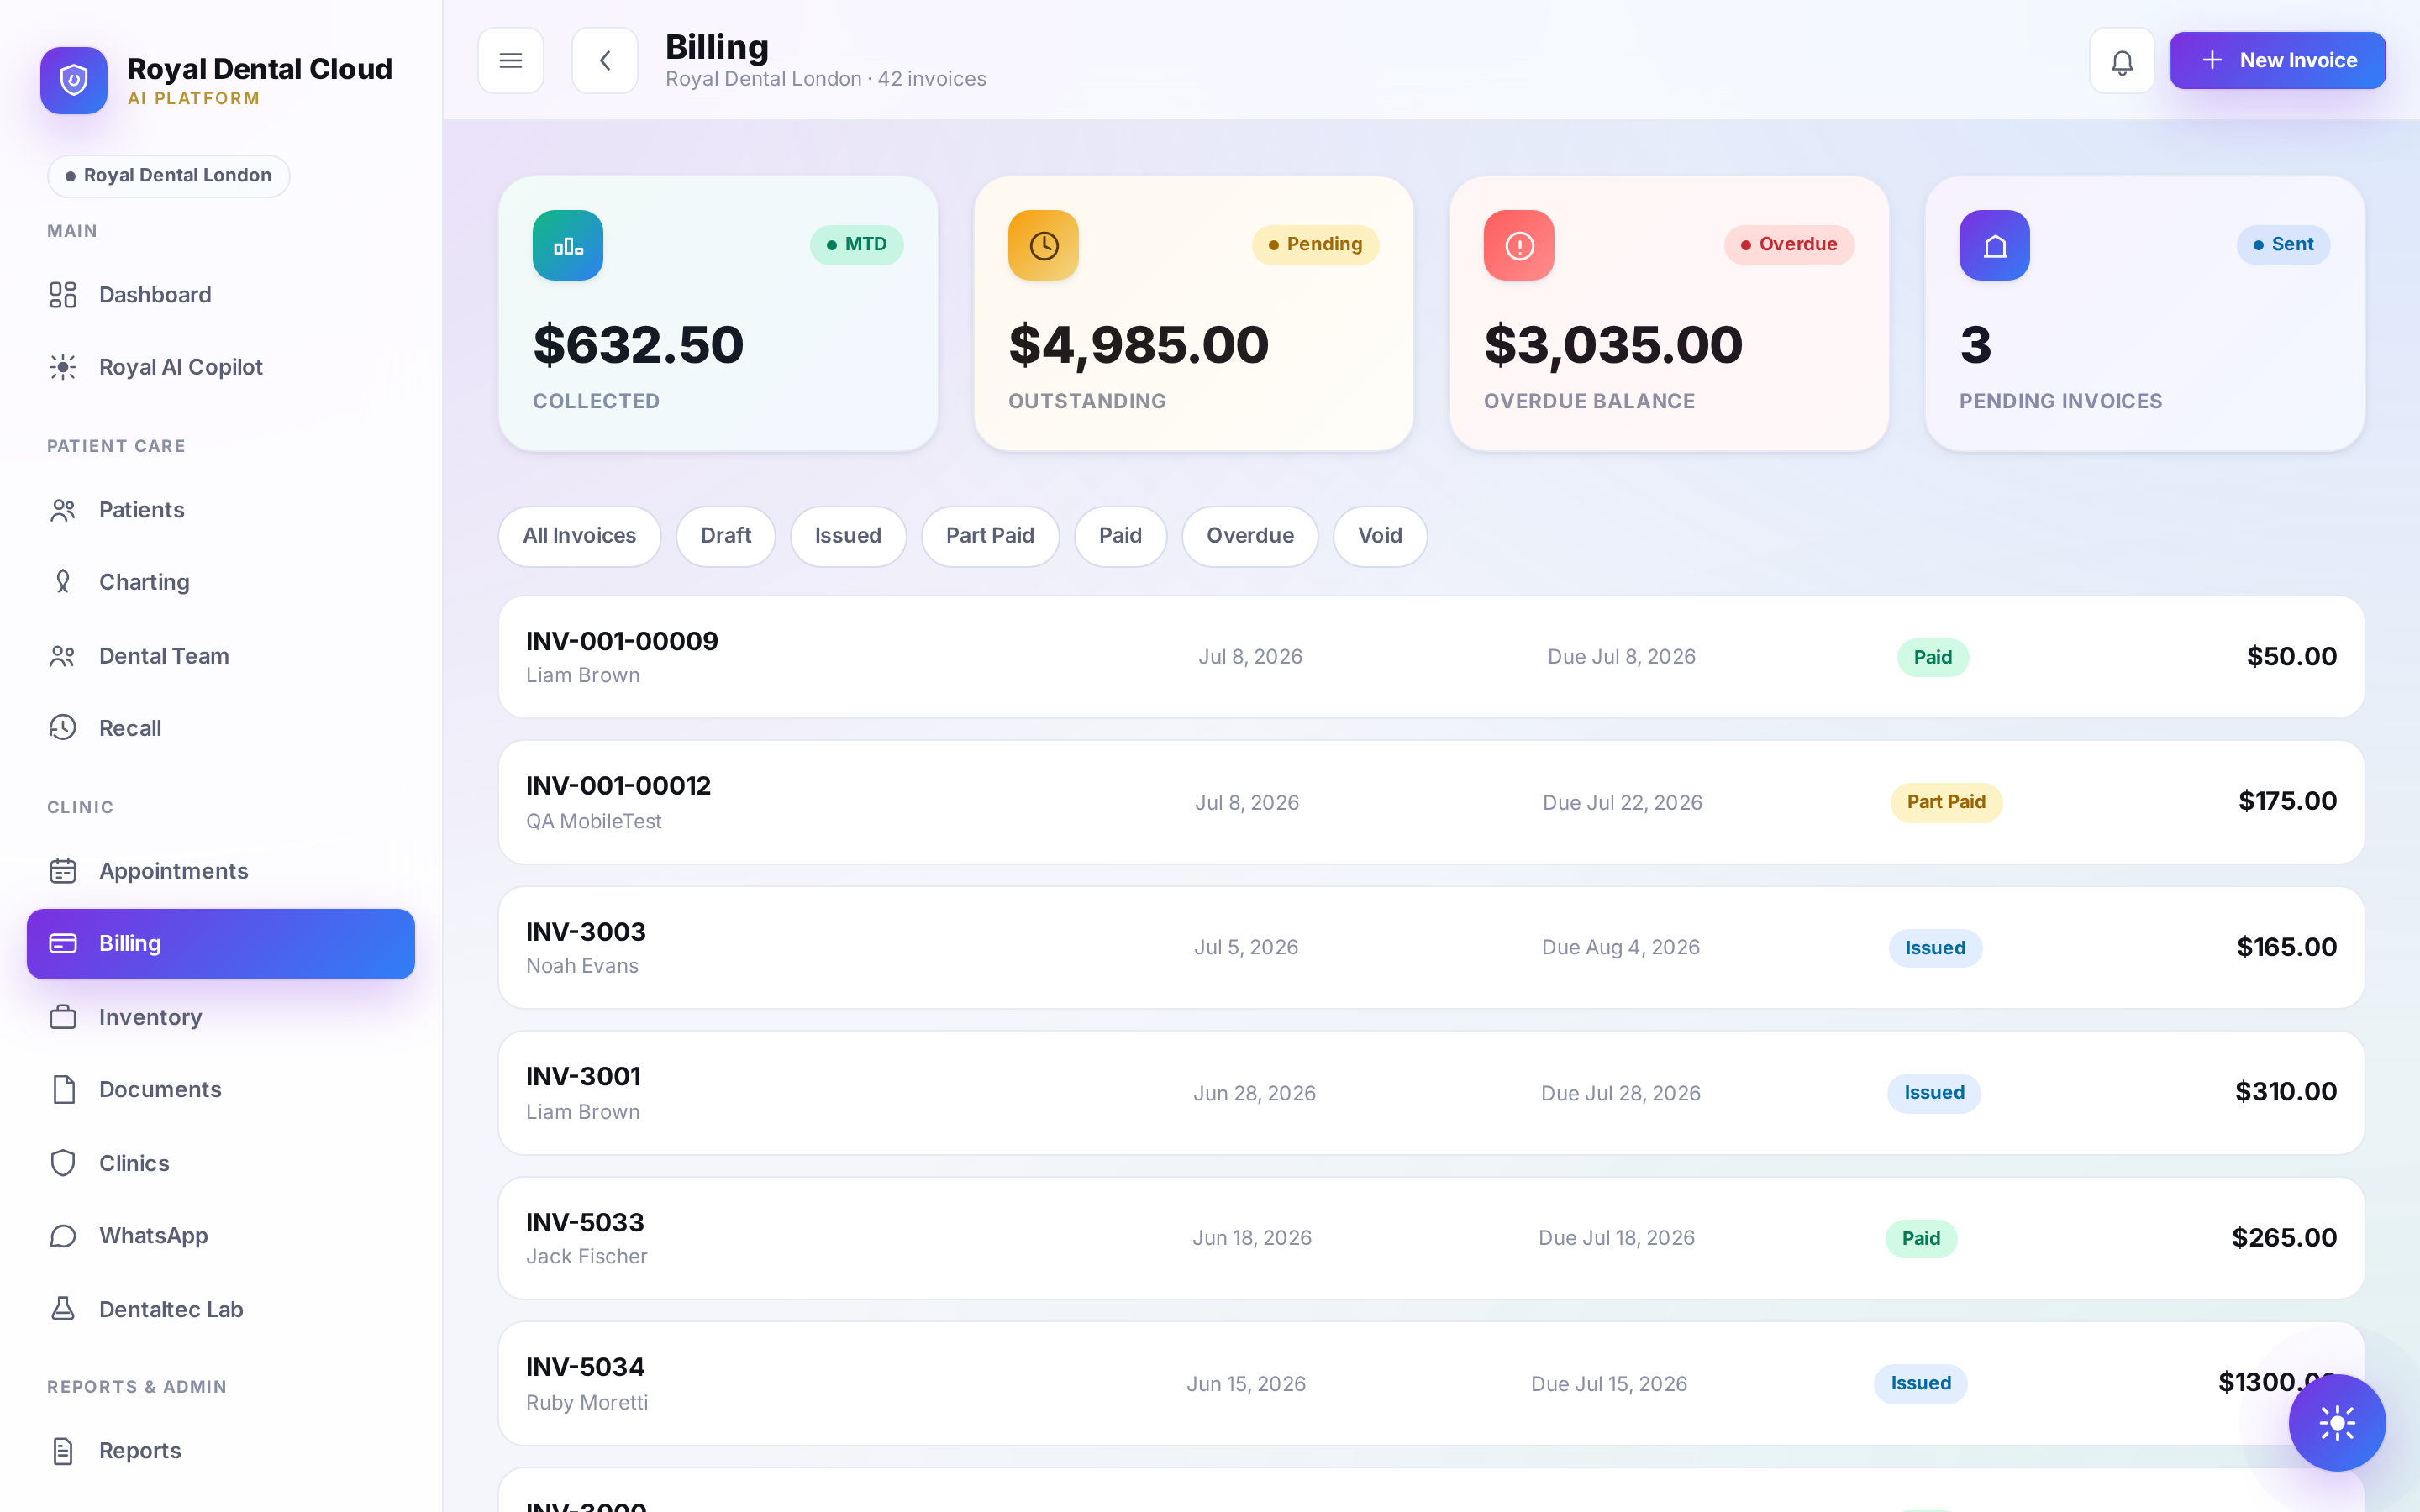The width and height of the screenshot is (2420, 1512).
Task: Go back with the chevron button
Action: click(605, 61)
